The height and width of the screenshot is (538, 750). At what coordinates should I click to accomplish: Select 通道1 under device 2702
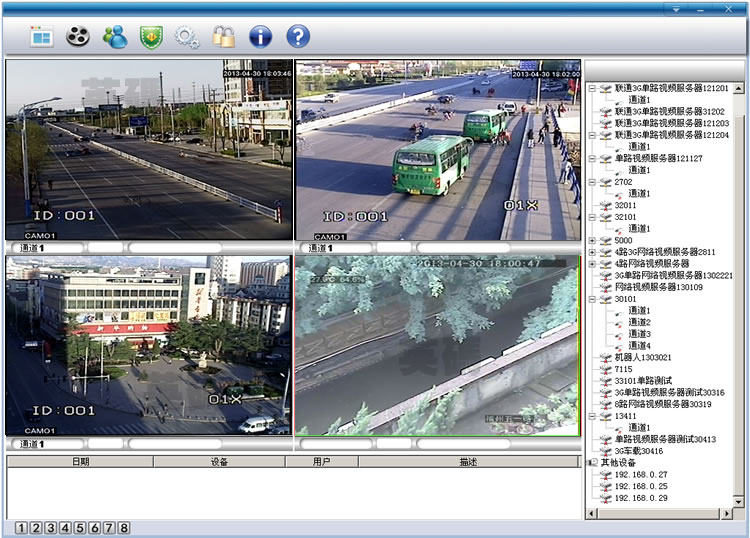[639, 194]
